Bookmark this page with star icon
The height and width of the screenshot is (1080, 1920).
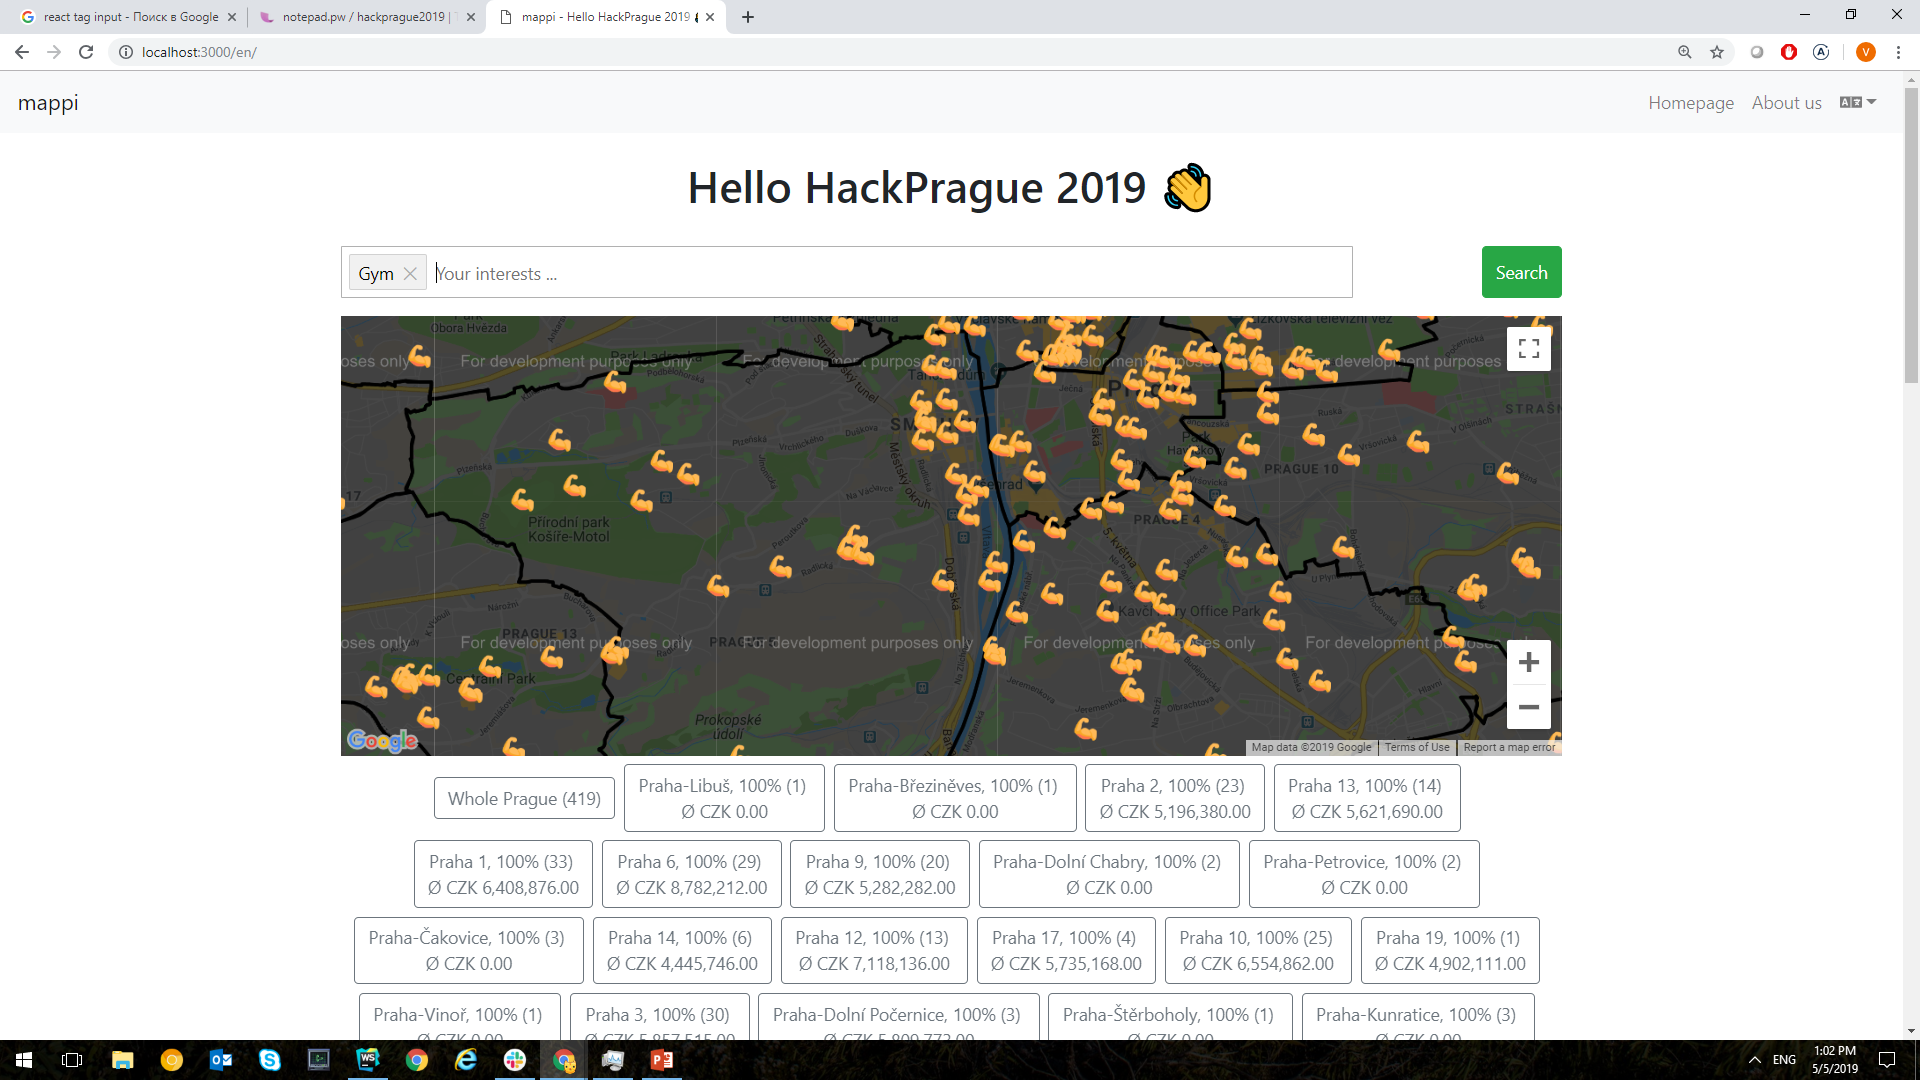[1717, 52]
